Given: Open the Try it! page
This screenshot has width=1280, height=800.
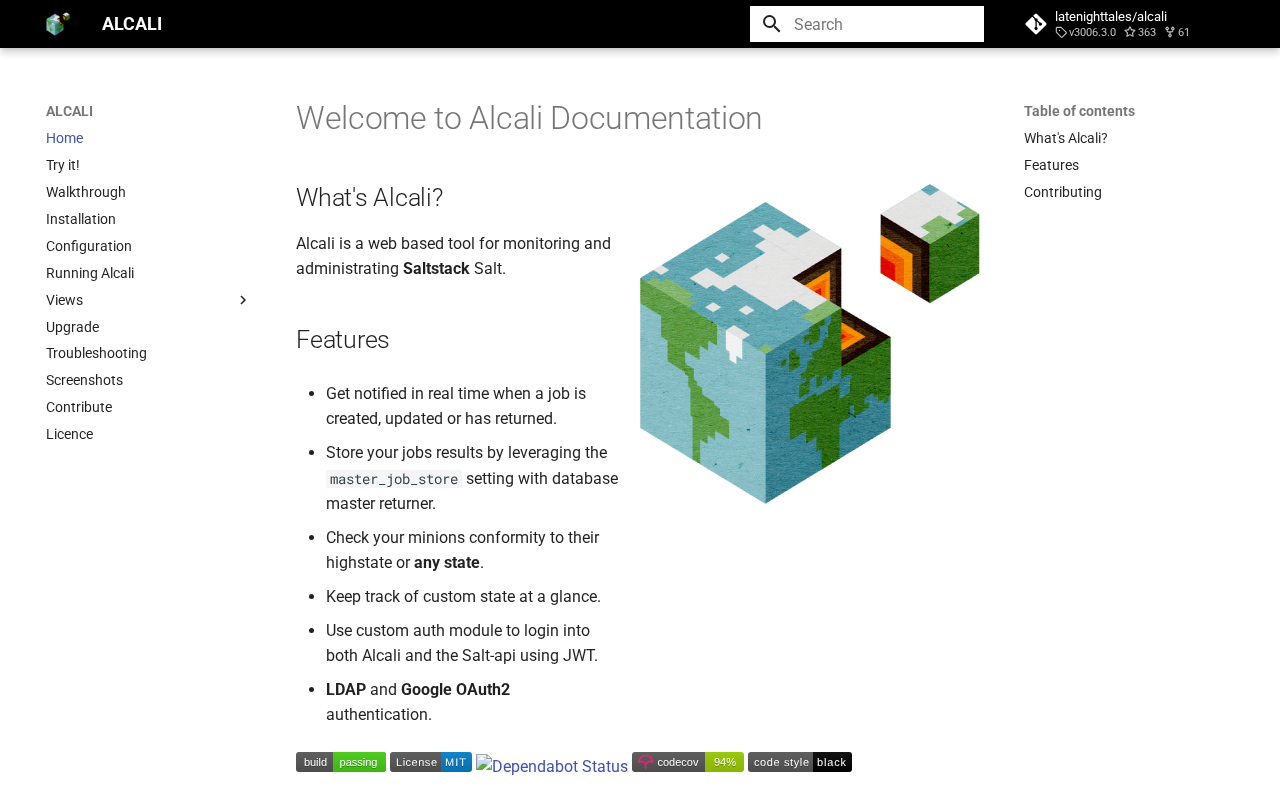Looking at the screenshot, I should (x=63, y=165).
